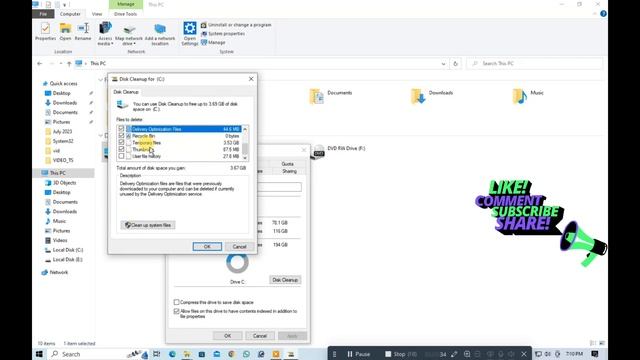
Task: Select Local Disk (C:) in navigation pane
Action: 68,250
